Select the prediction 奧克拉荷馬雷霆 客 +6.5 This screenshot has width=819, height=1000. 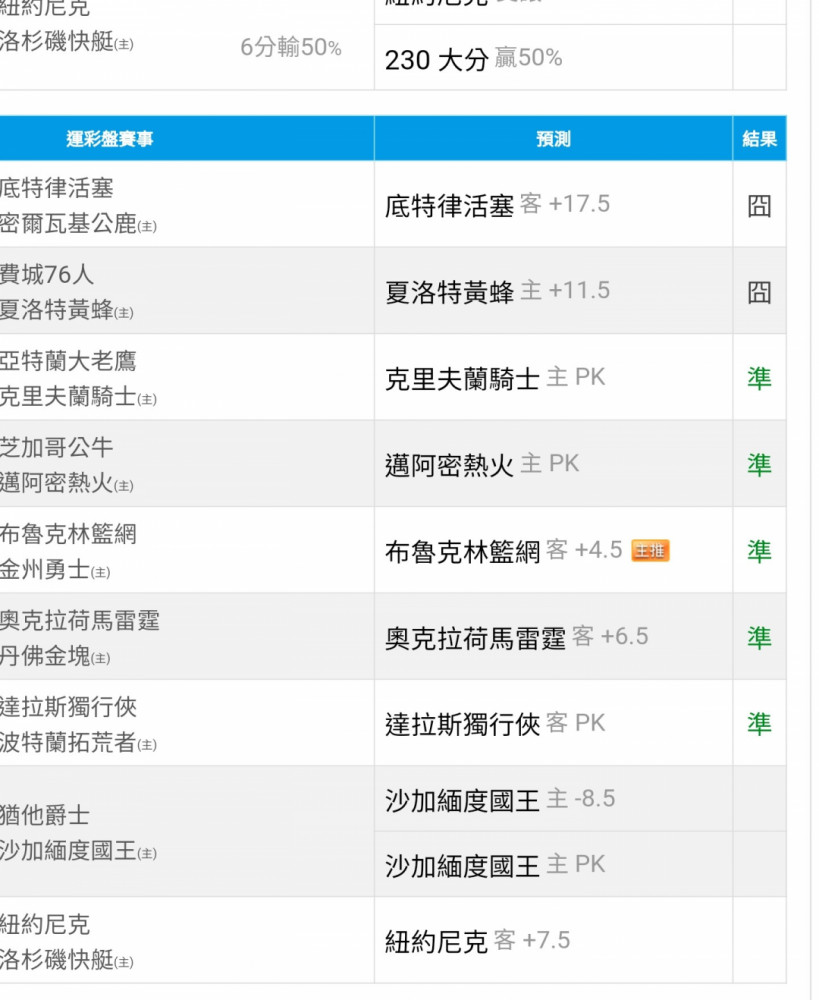[x=517, y=637]
